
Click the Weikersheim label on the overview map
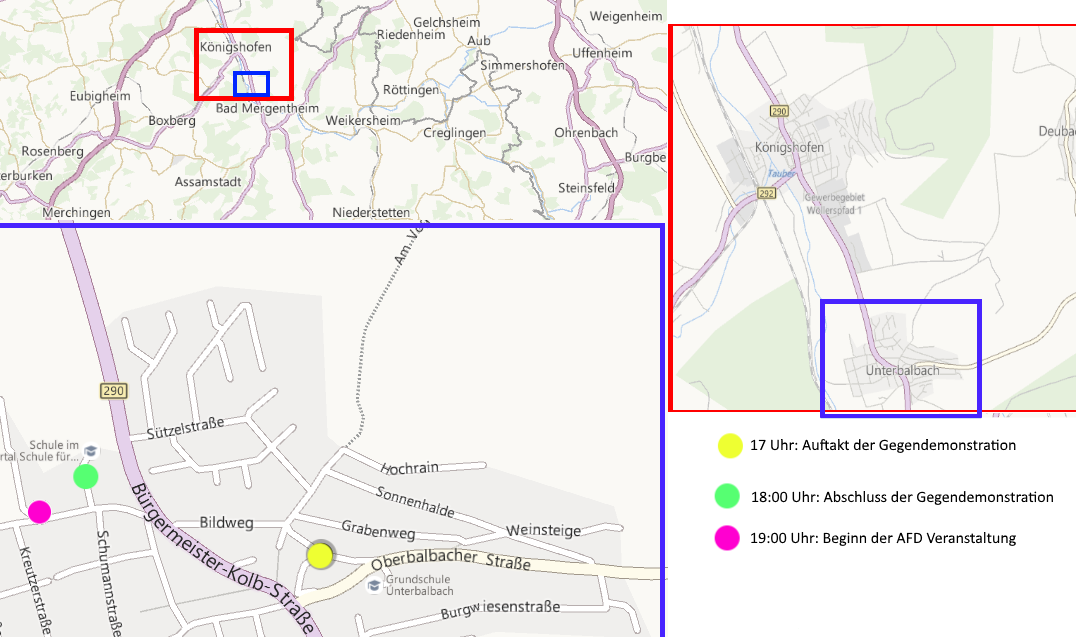point(362,121)
